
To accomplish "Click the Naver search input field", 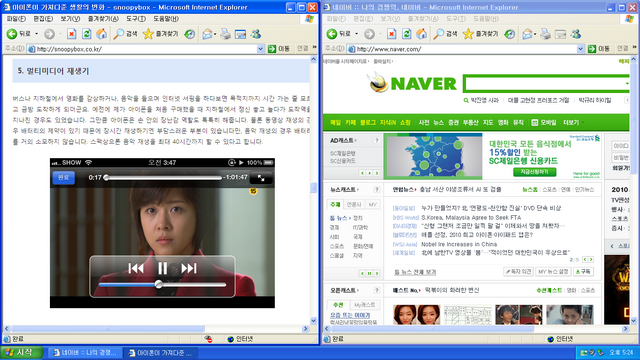I will [544, 84].
